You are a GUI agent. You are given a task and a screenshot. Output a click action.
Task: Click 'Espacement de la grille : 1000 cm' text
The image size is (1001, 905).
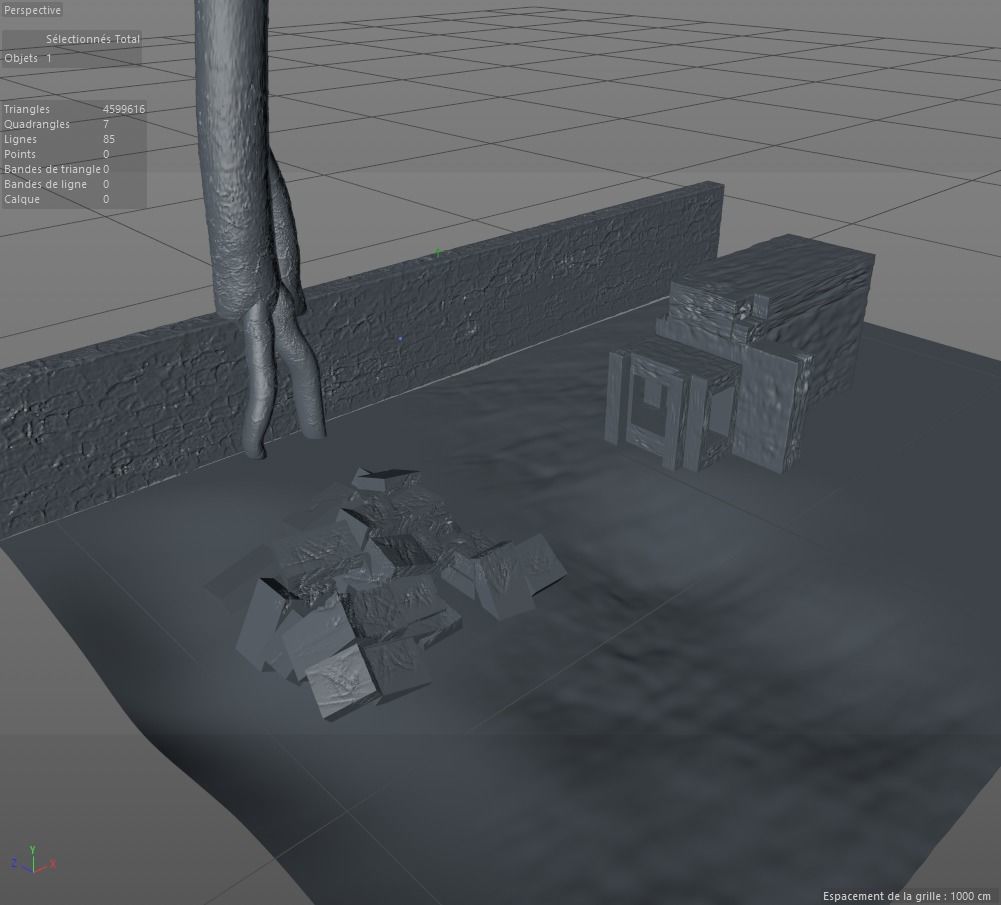click(x=907, y=896)
